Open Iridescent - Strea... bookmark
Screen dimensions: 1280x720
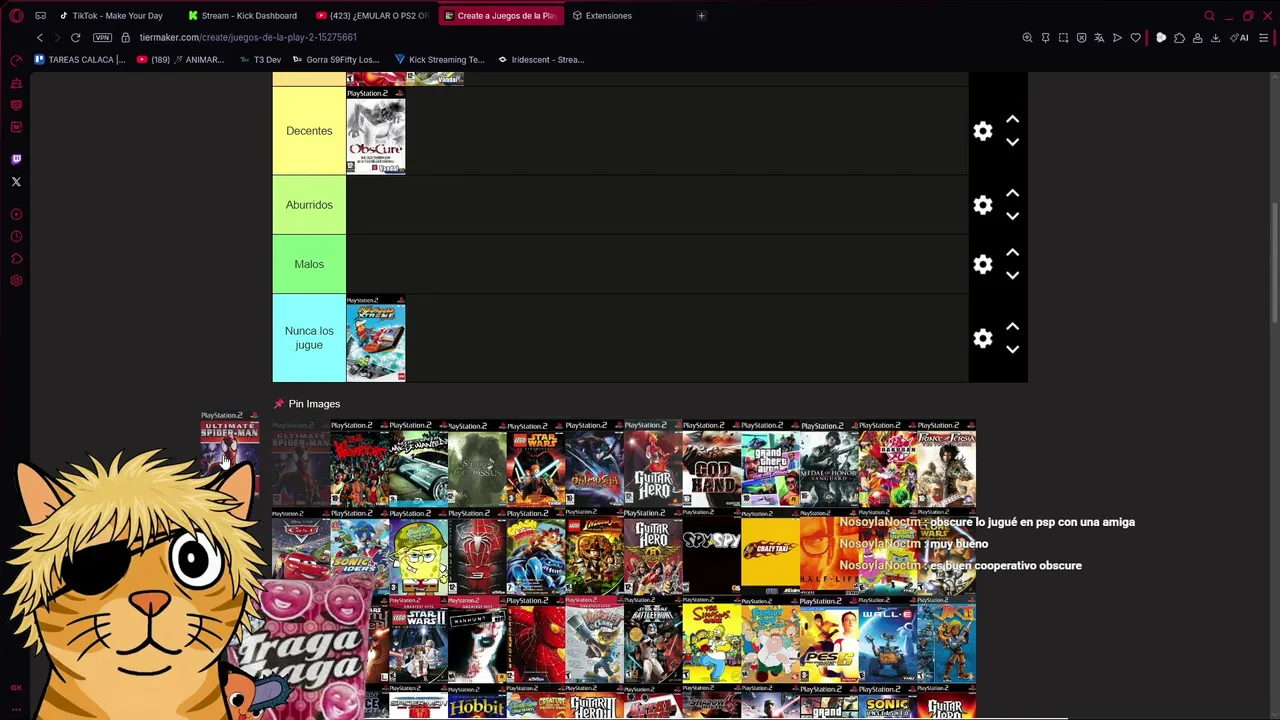[541, 60]
